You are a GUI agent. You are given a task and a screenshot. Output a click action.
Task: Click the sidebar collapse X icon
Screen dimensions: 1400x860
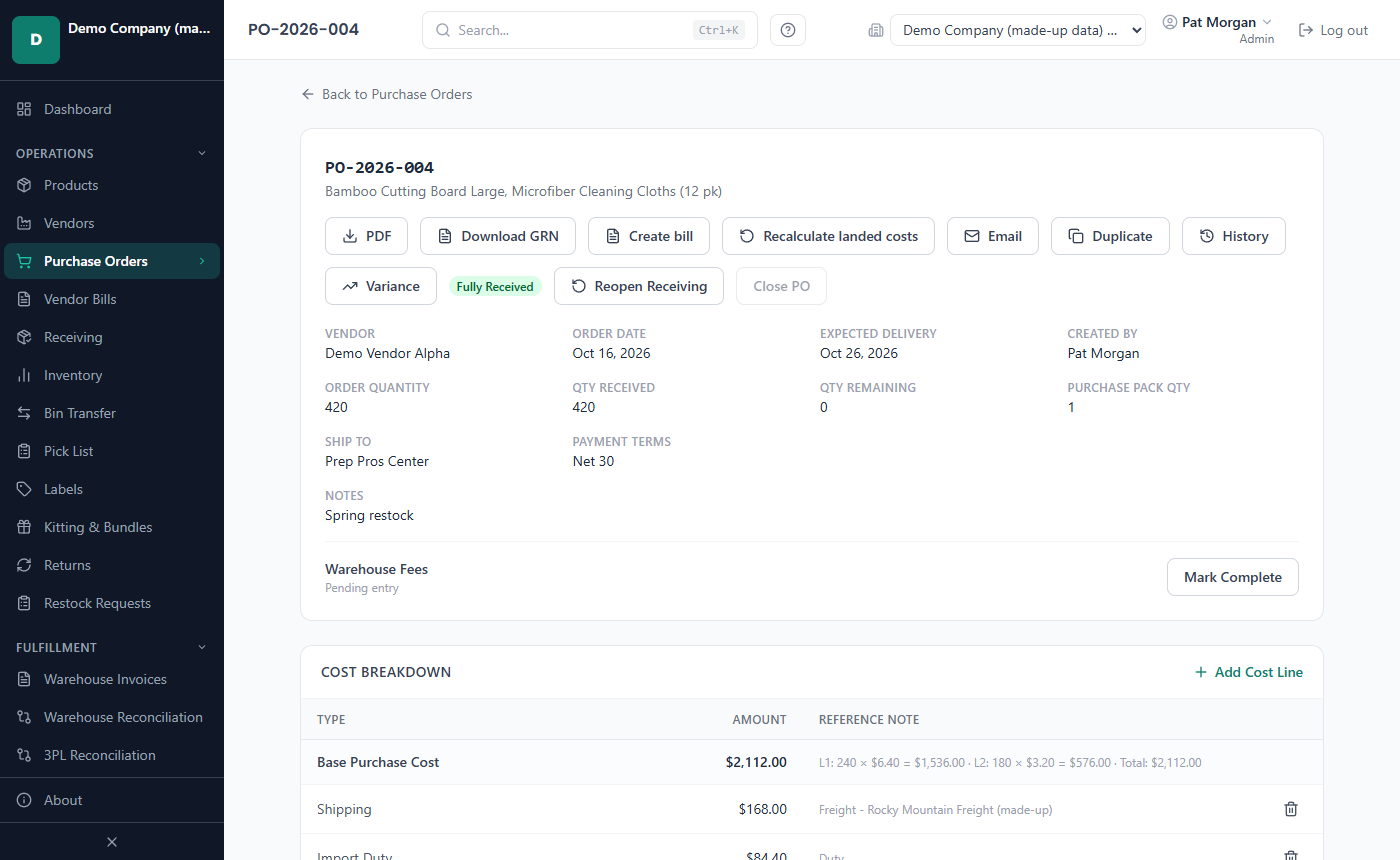point(112,842)
